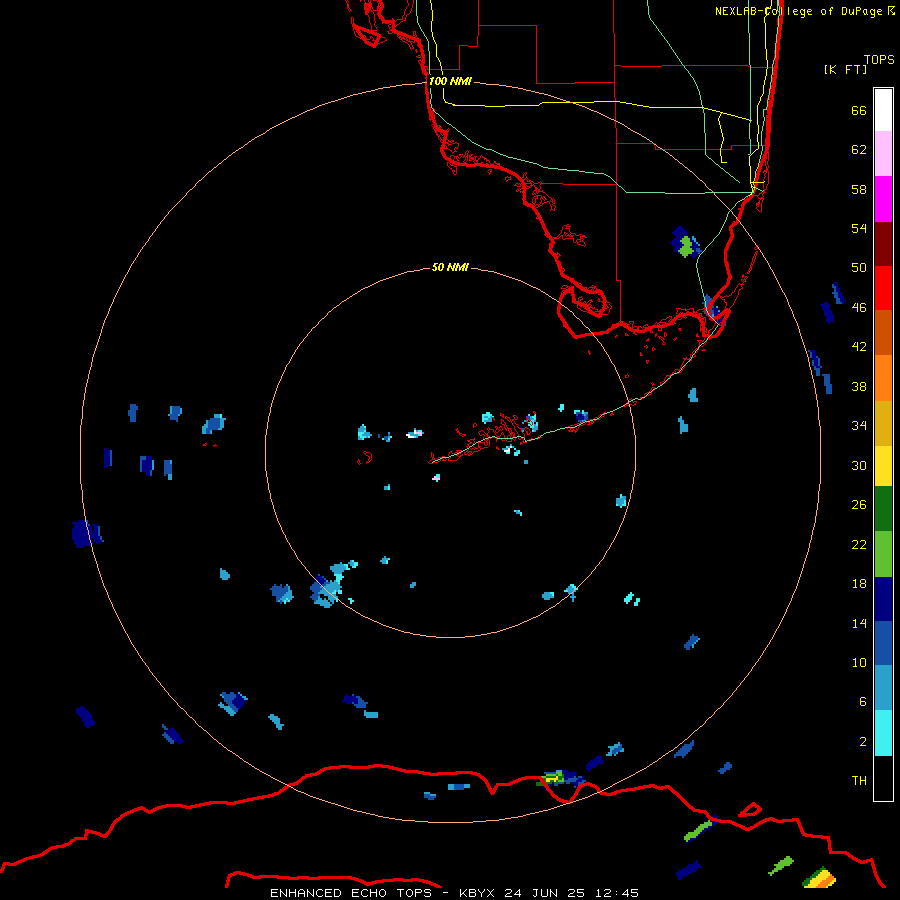Click the 24 JUN 25 date text

point(545,893)
